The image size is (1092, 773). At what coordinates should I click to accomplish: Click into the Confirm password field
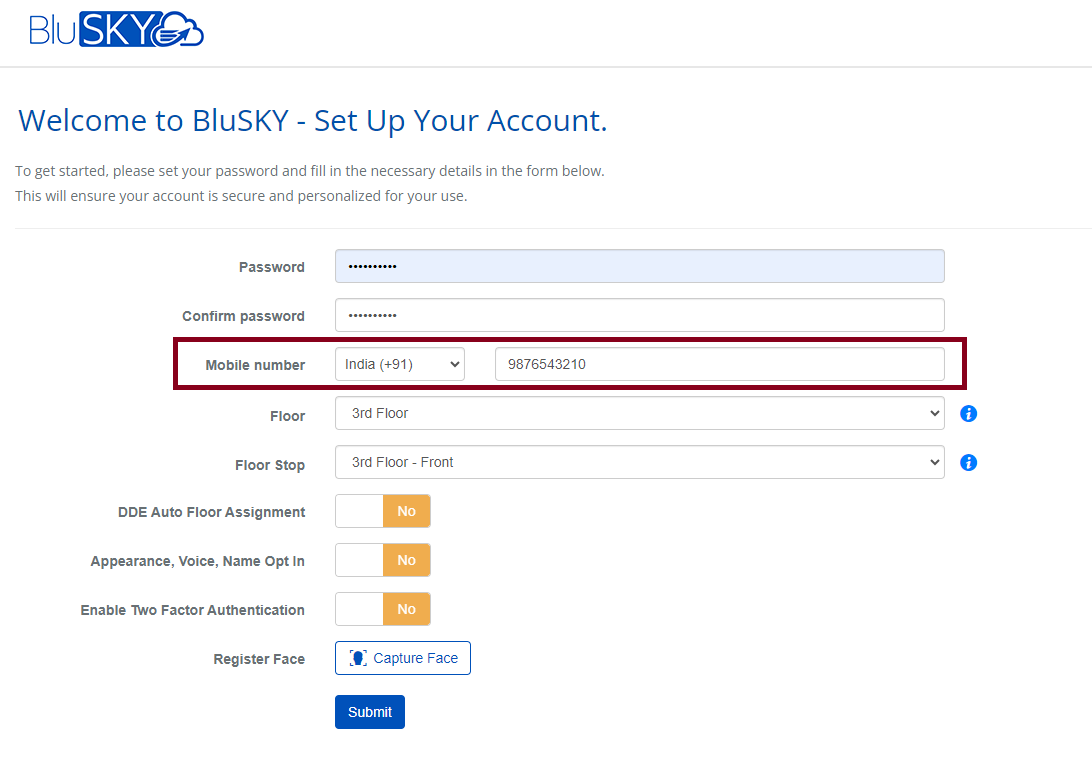[x=639, y=316]
